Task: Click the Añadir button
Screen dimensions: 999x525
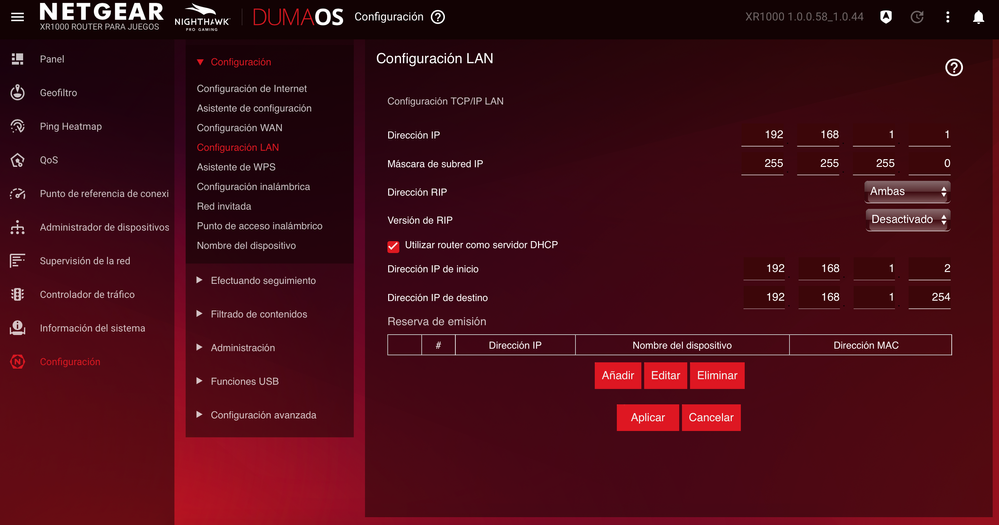Action: click(x=618, y=375)
